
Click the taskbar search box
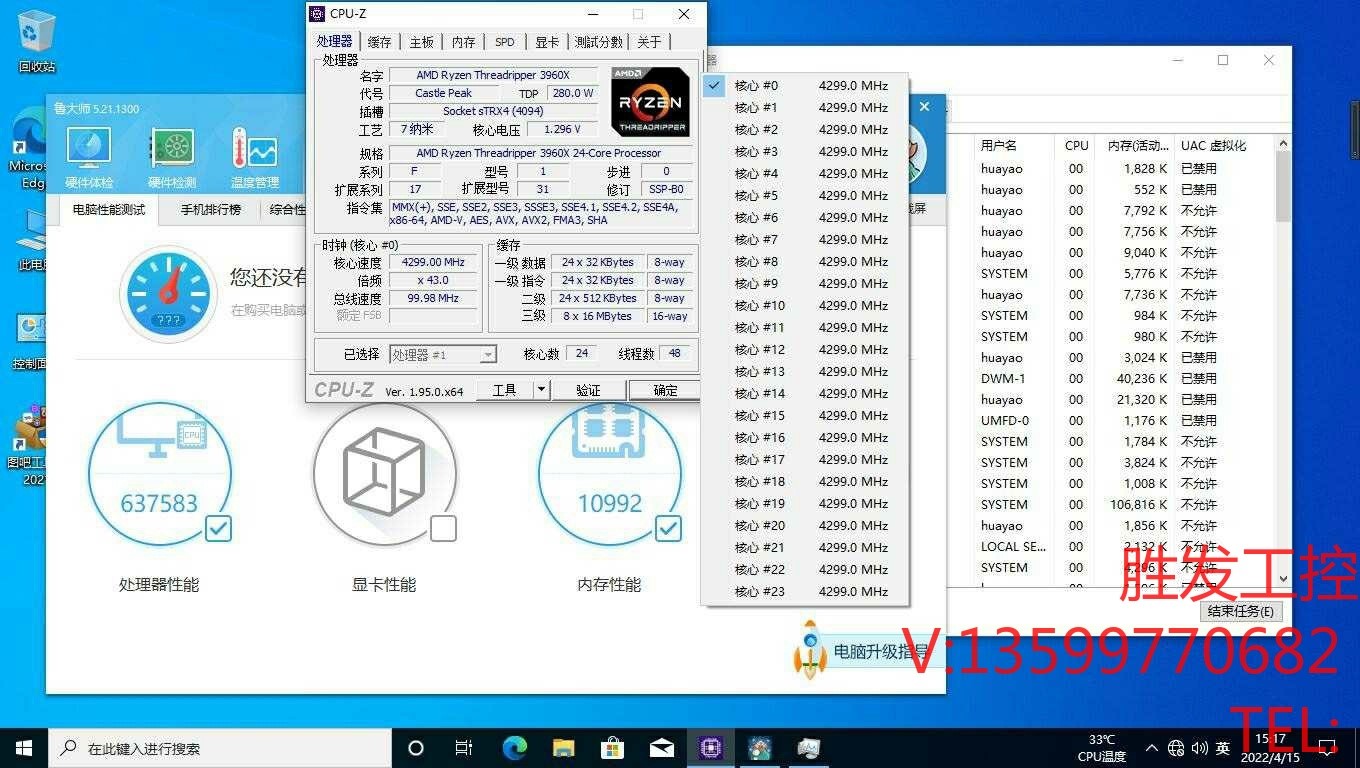click(x=219, y=748)
